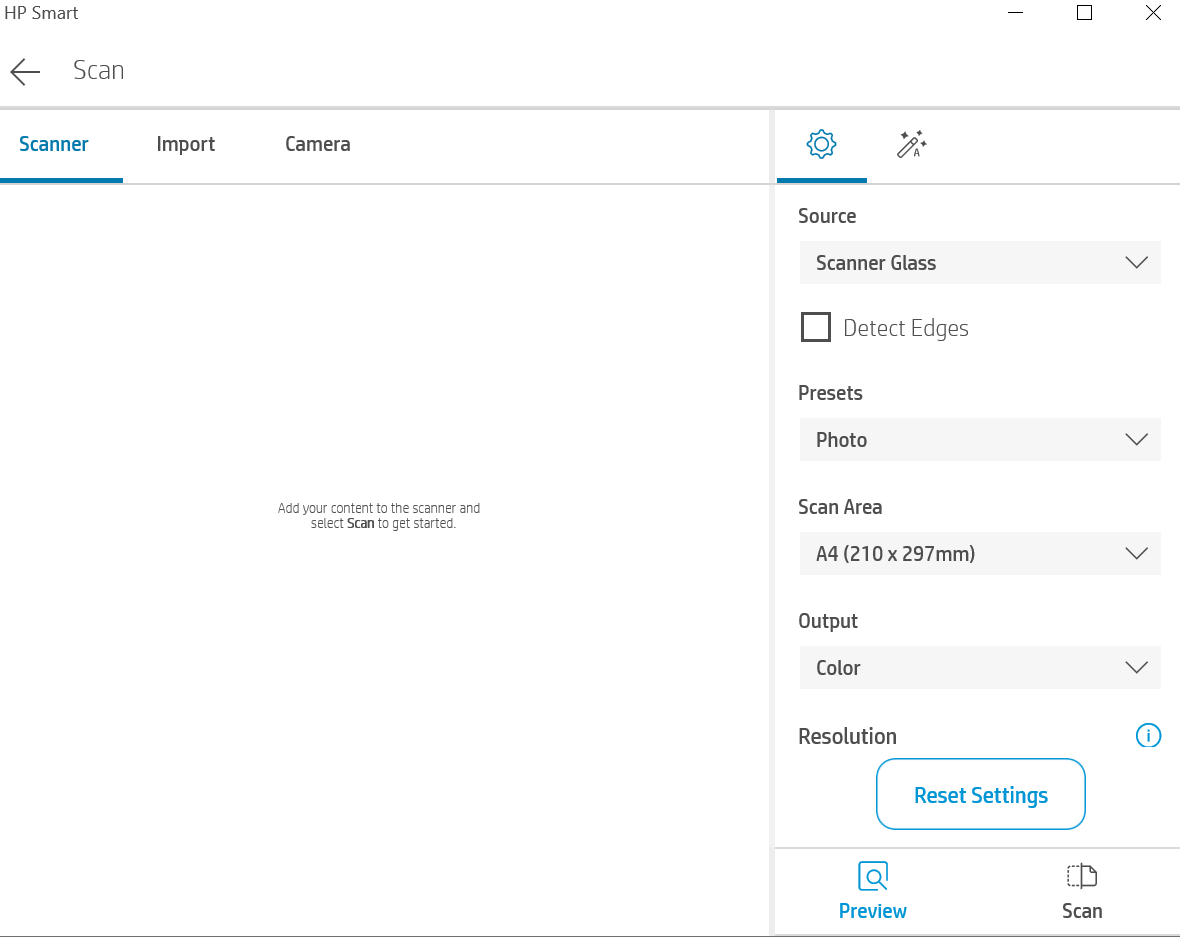Image resolution: width=1180 pixels, height=937 pixels.
Task: Select the Scanner tab on the left
Action: coord(52,144)
